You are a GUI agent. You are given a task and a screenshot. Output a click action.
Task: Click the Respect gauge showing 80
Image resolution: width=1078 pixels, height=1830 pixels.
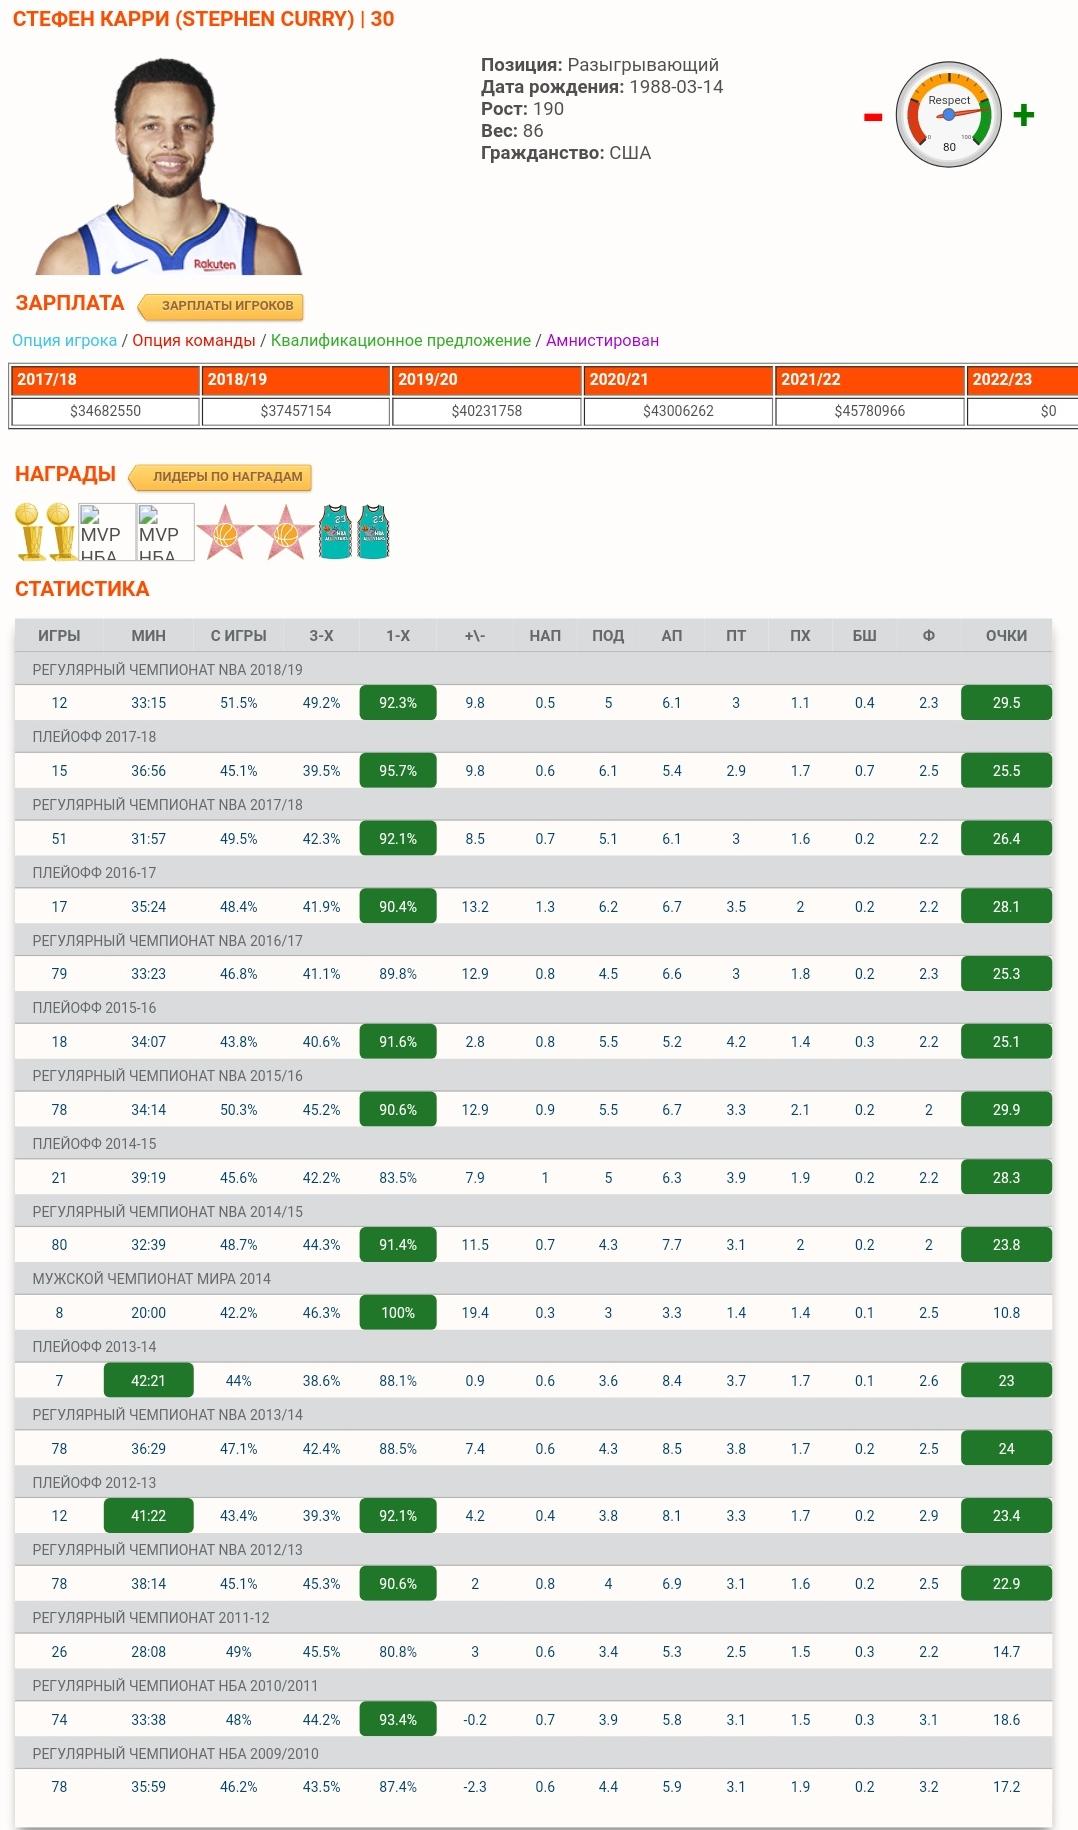[x=948, y=115]
